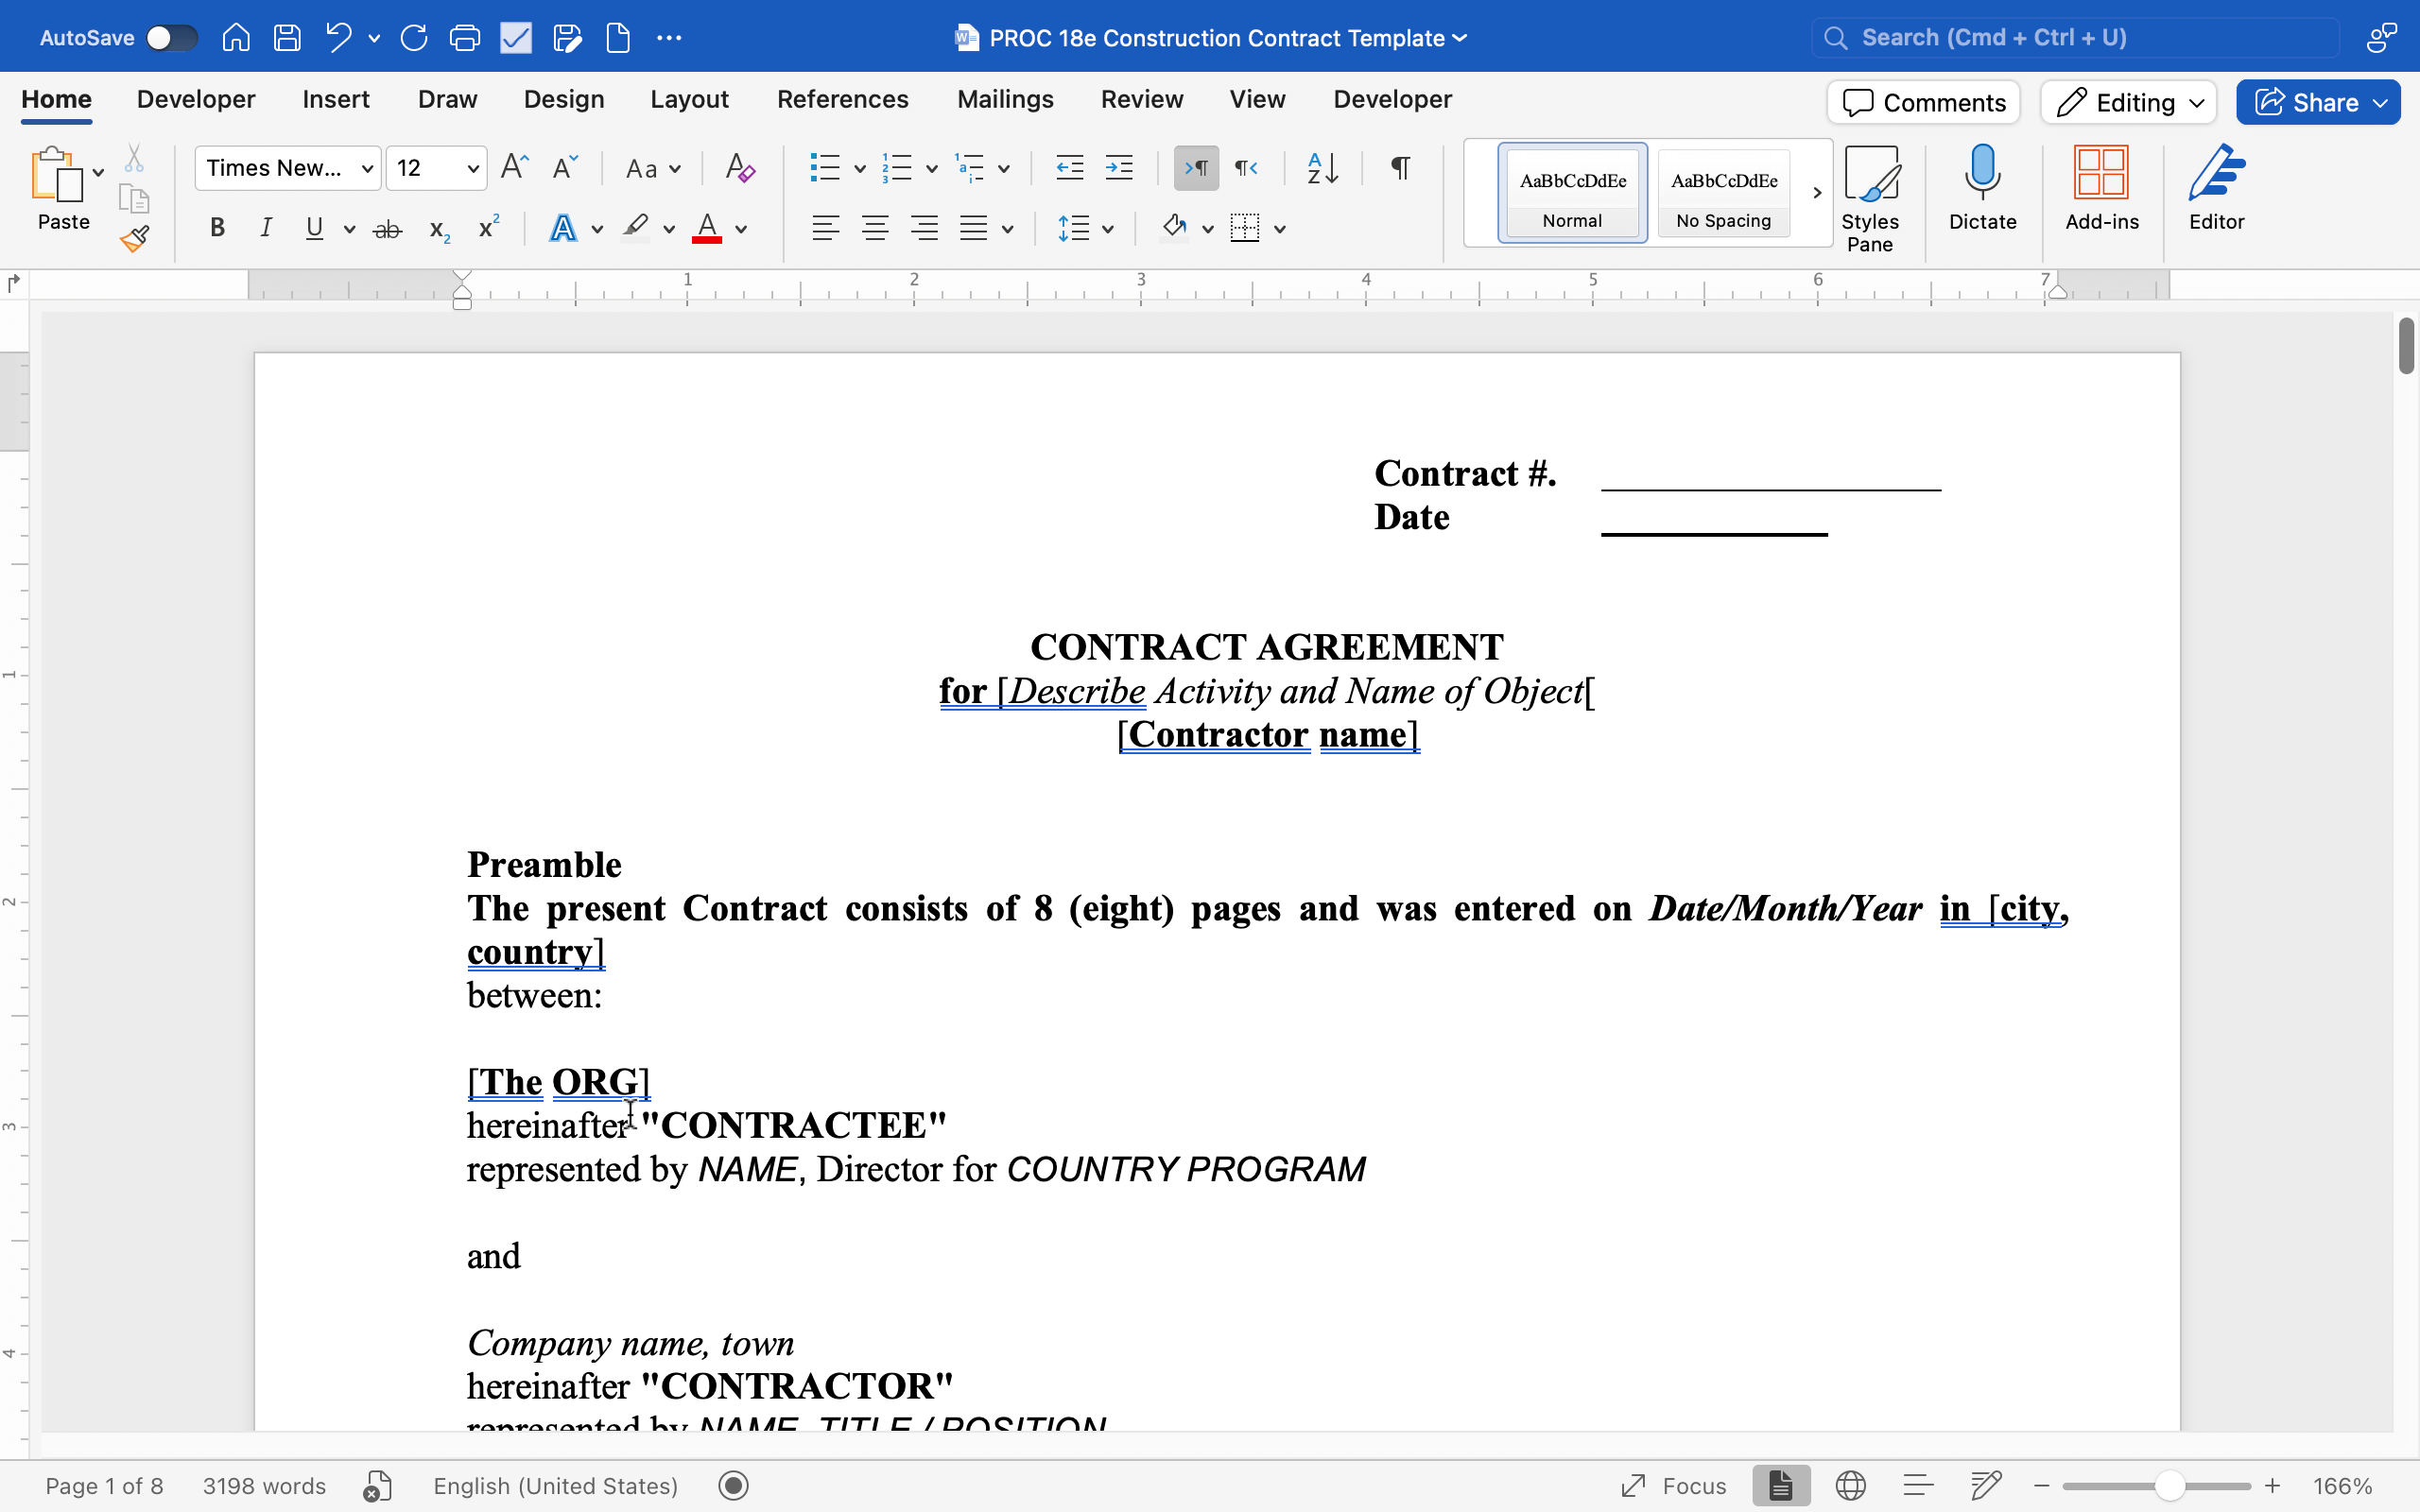
Task: Click the Comments button
Action: click(1923, 102)
